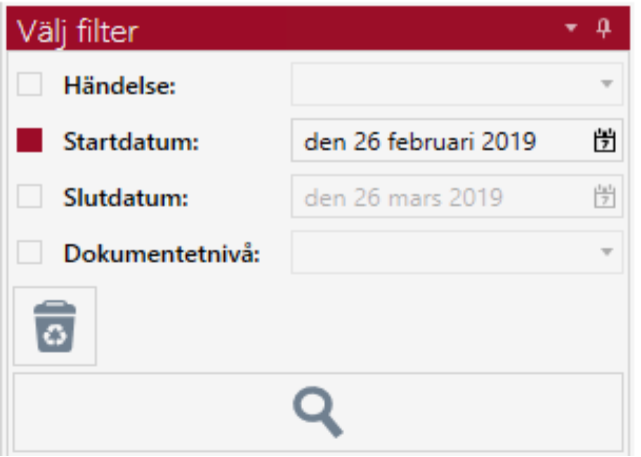
Task: Click the Slutdatum label text
Action: pyautogui.click(x=127, y=198)
